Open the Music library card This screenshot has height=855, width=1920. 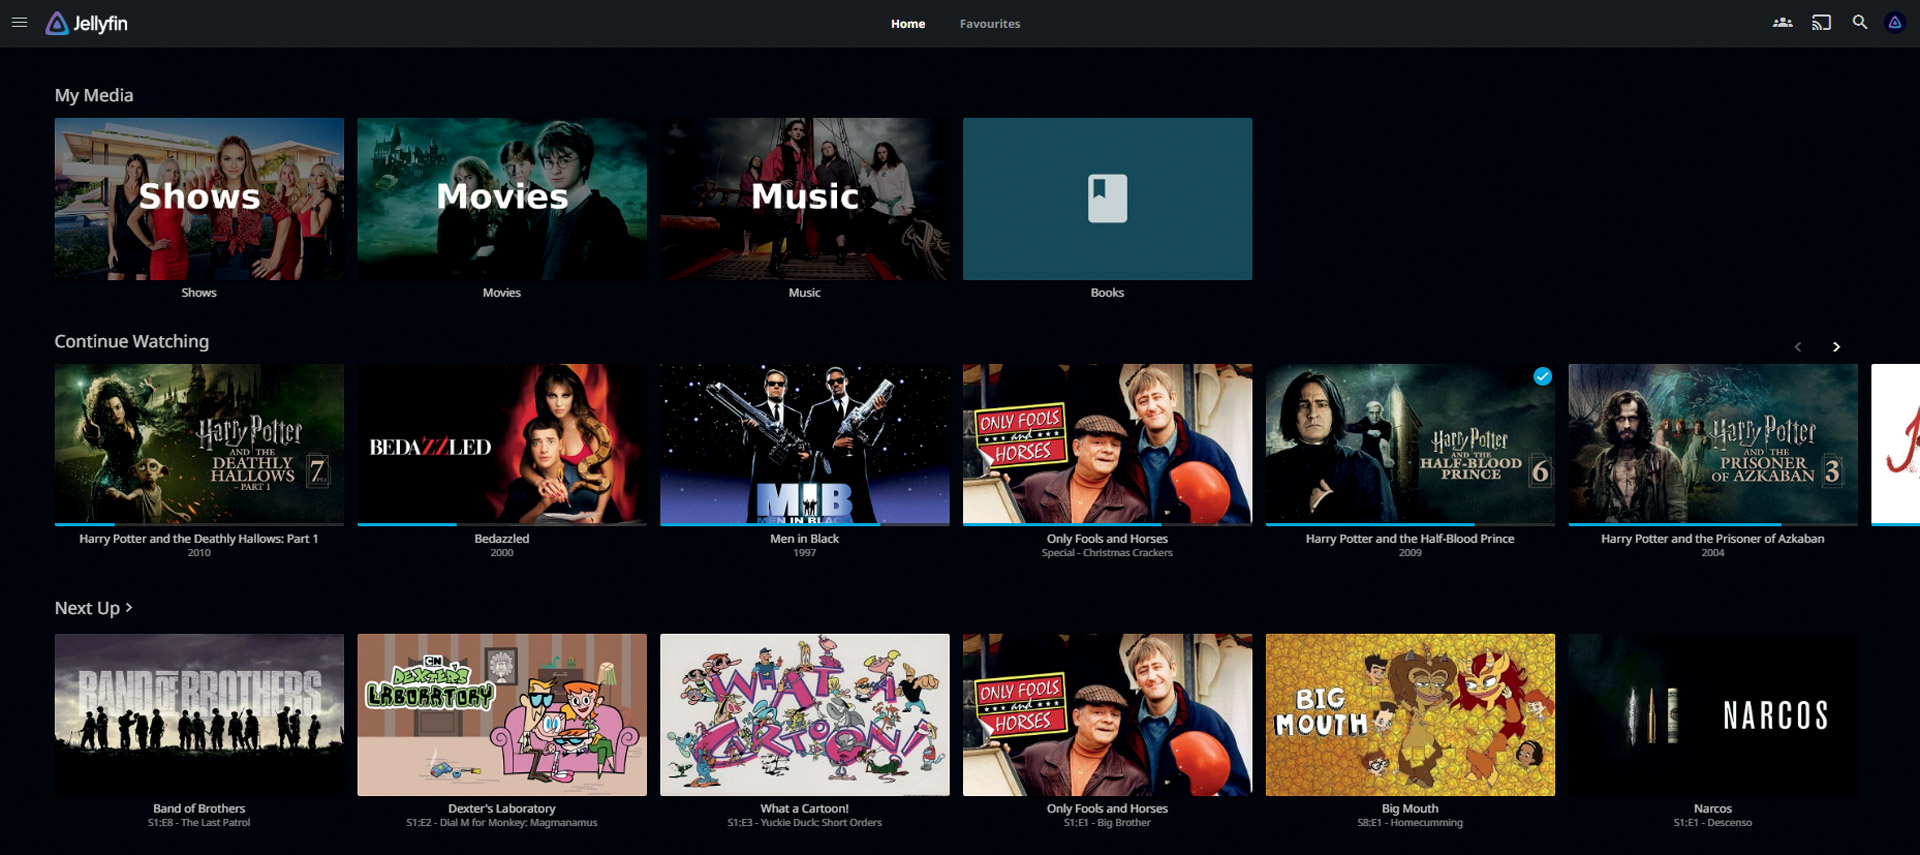coord(805,199)
